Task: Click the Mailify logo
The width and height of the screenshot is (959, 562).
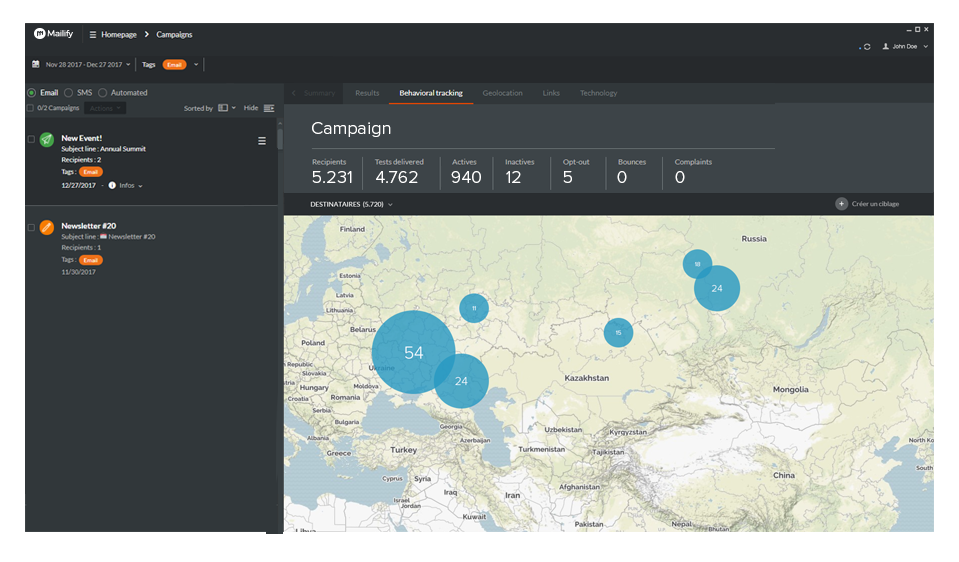Action: [54, 34]
